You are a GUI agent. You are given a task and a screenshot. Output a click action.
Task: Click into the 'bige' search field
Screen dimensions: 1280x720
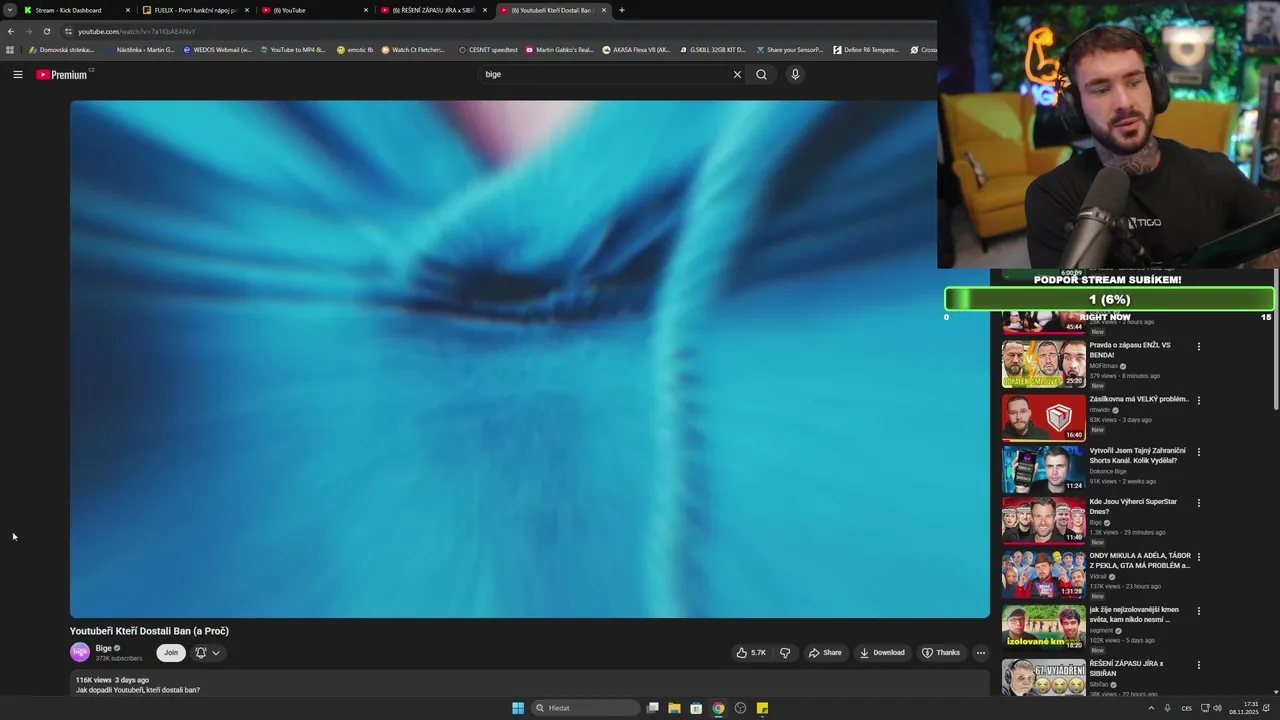pyautogui.click(x=605, y=74)
